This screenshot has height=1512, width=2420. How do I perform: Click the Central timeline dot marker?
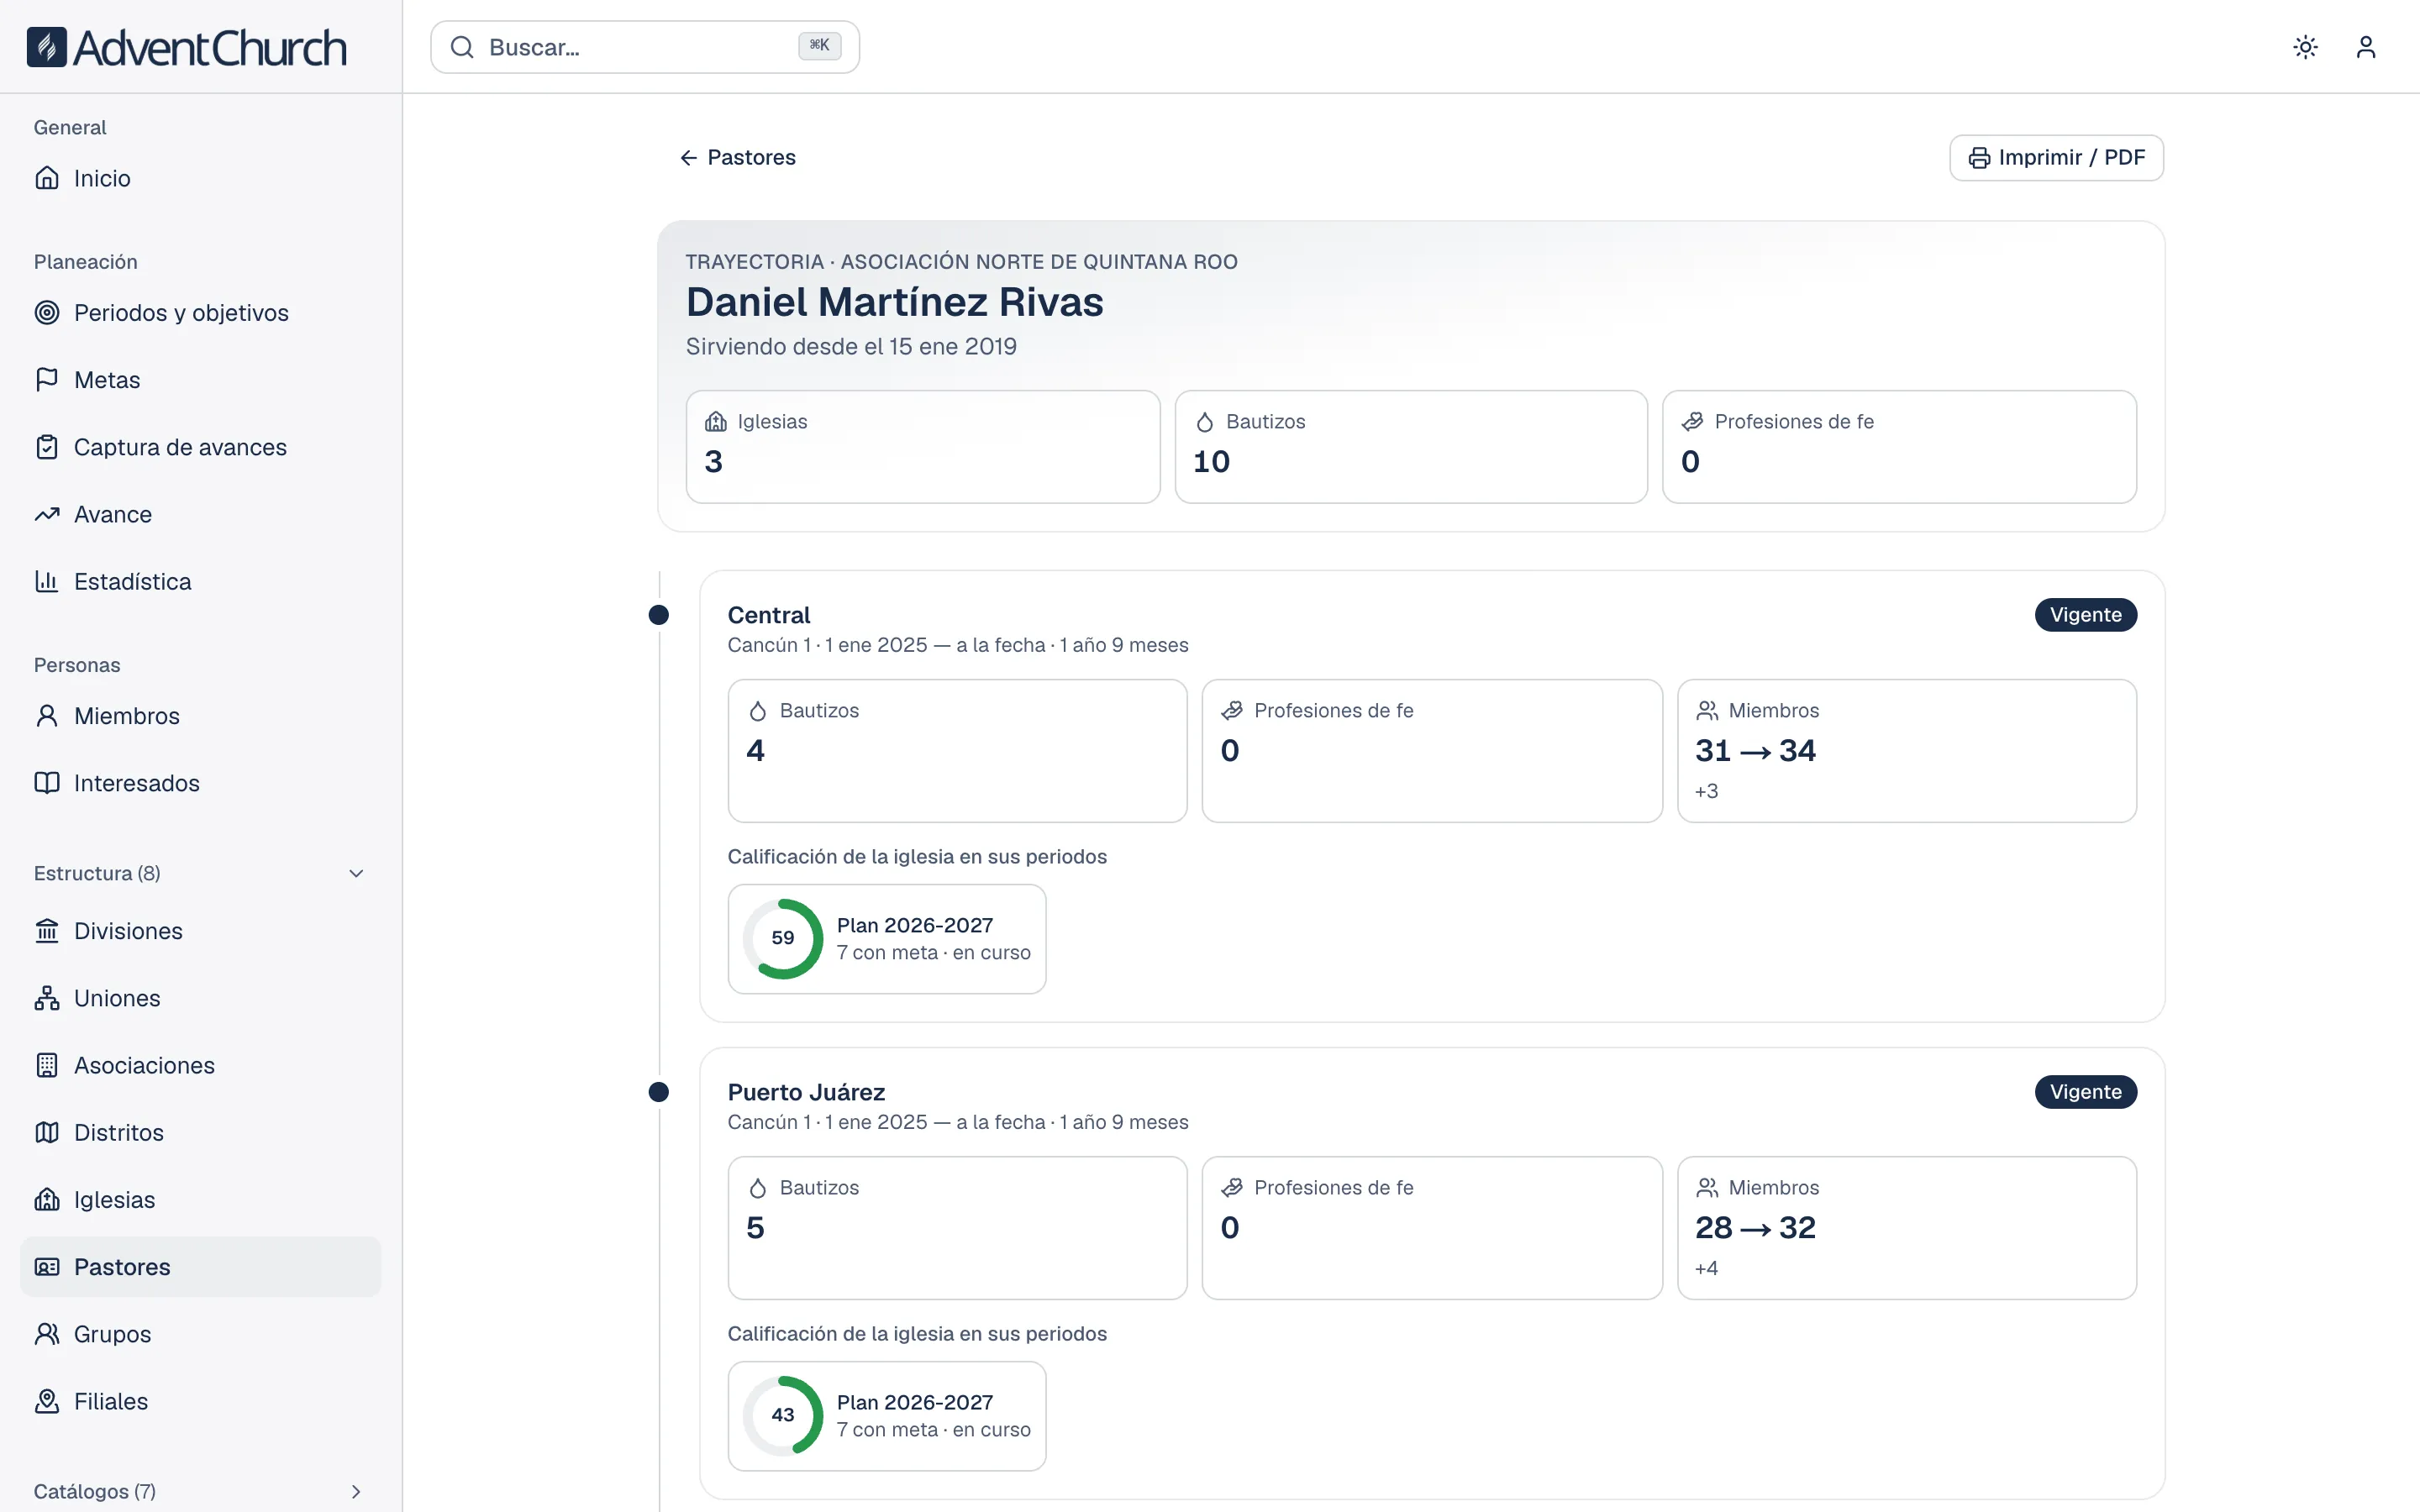point(658,615)
